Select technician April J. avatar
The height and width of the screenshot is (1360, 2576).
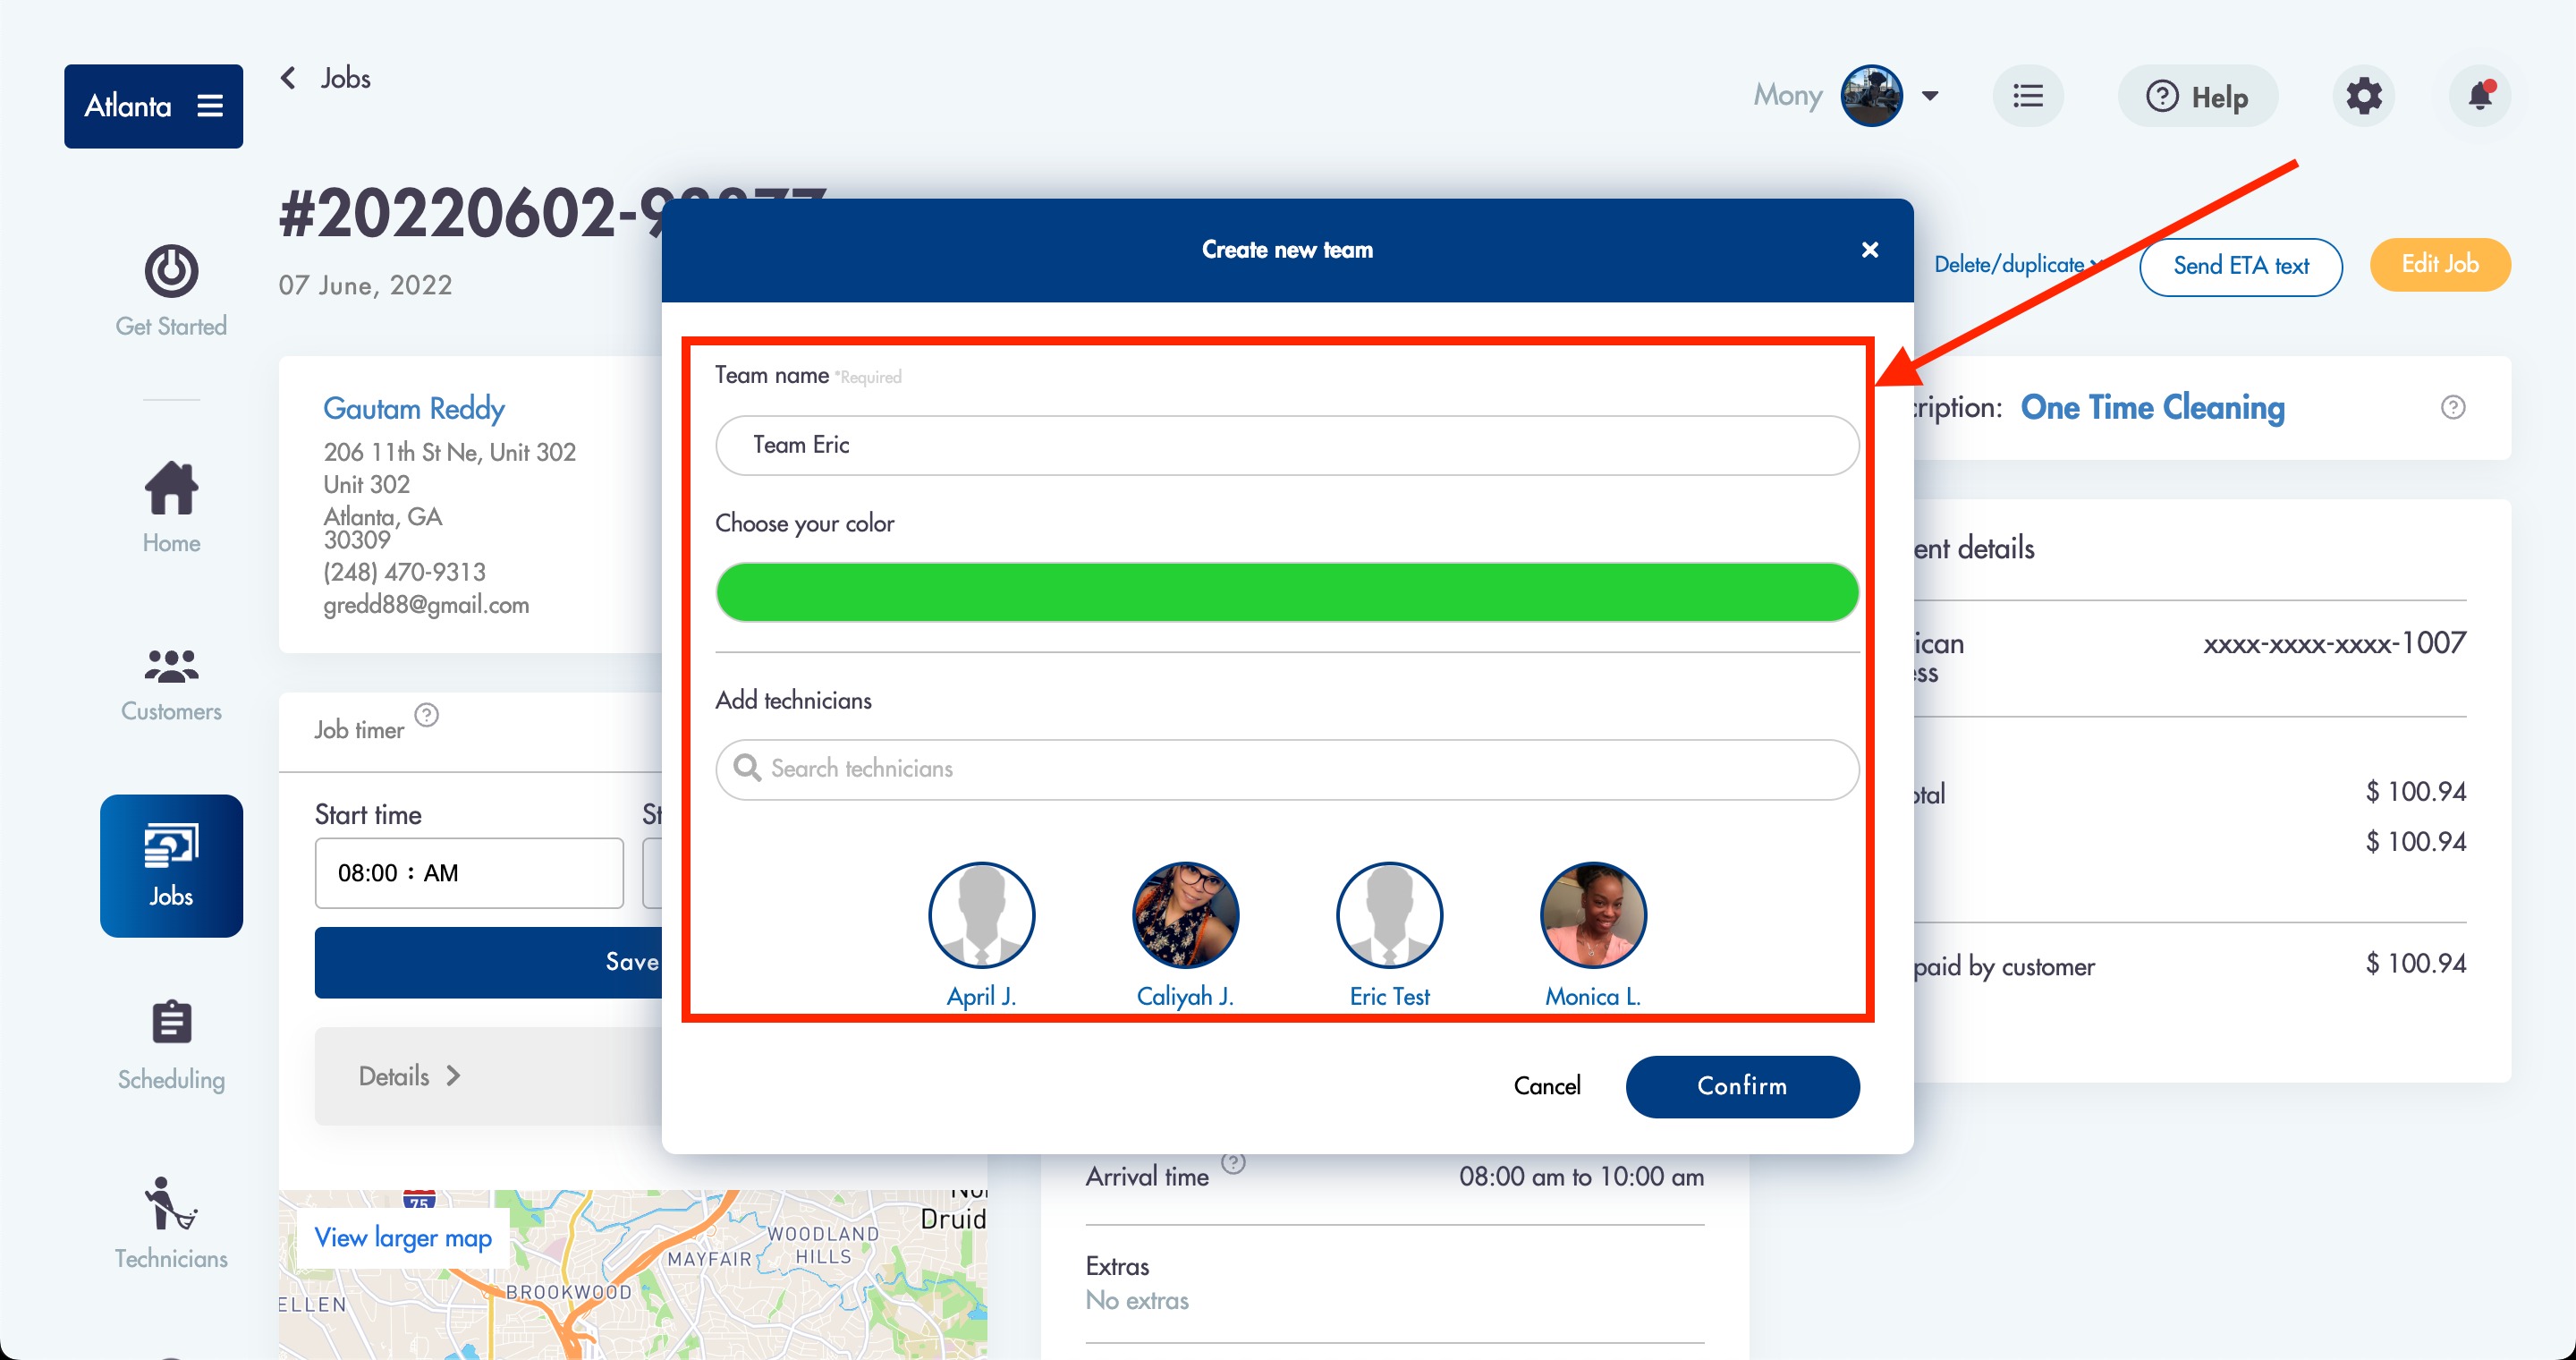[981, 915]
